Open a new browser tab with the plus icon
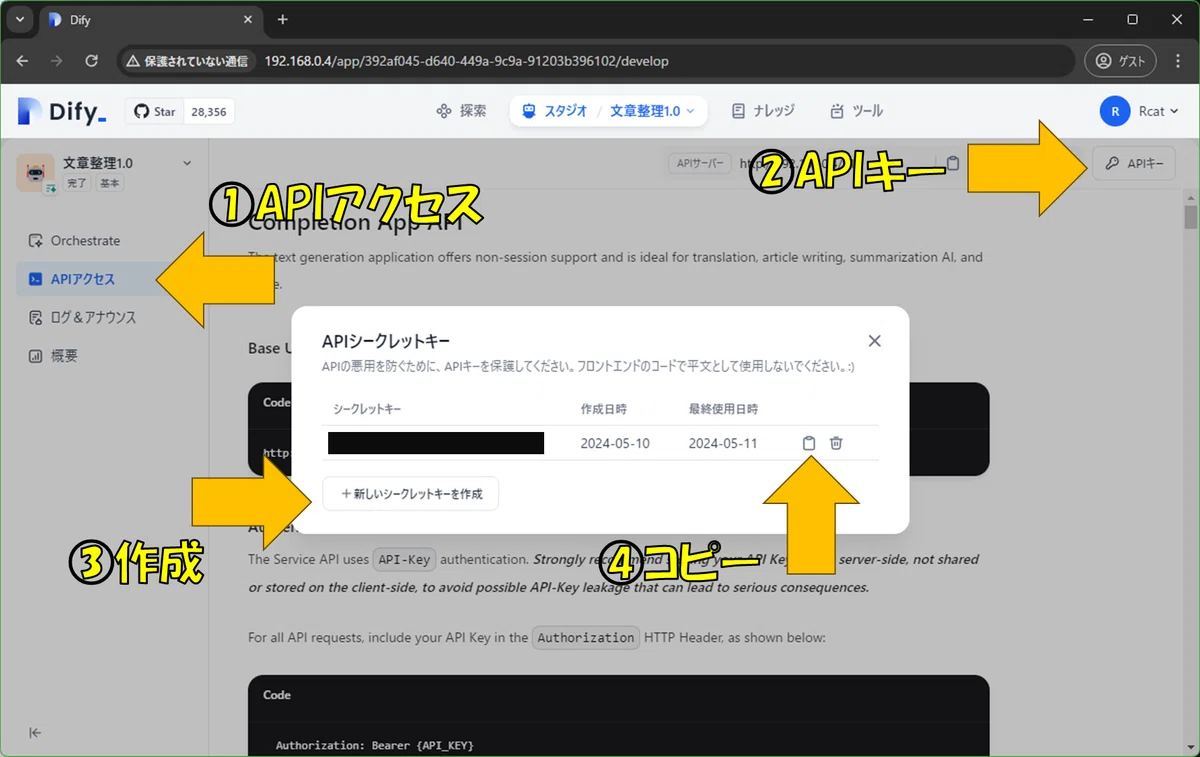Image resolution: width=1200 pixels, height=757 pixels. [282, 19]
